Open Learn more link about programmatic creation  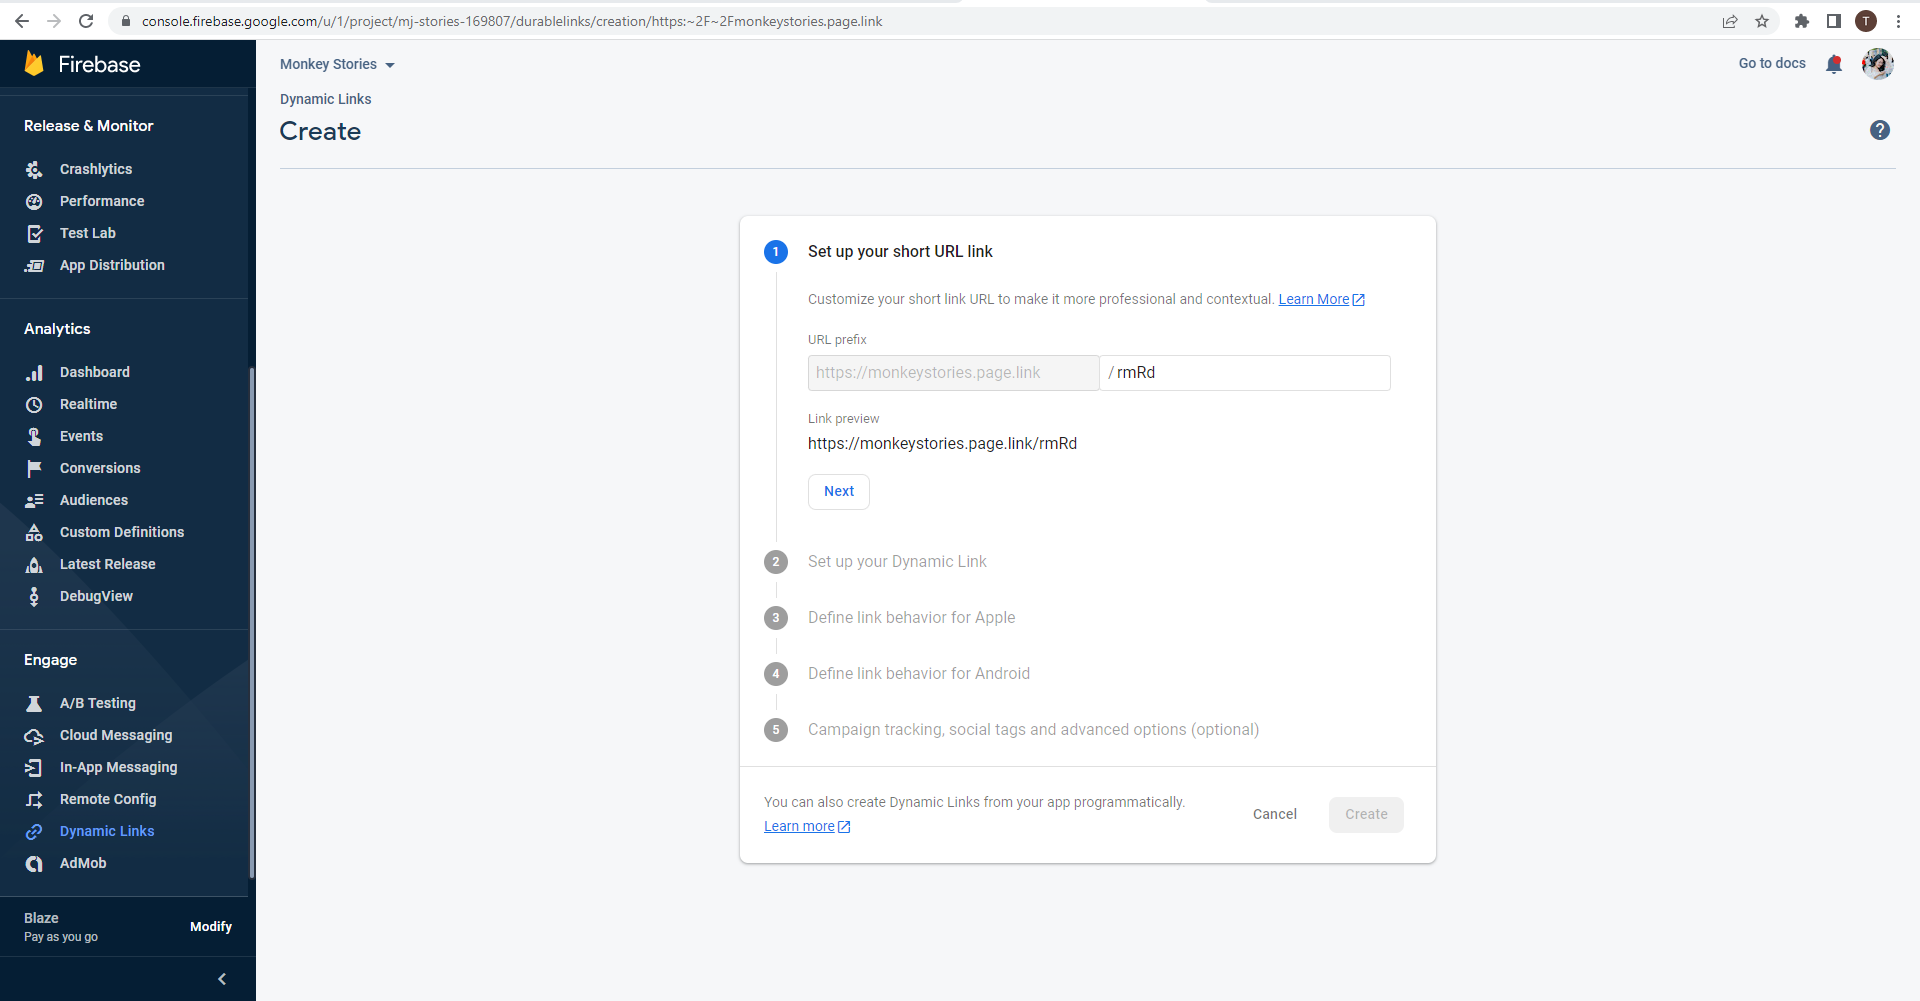807,826
